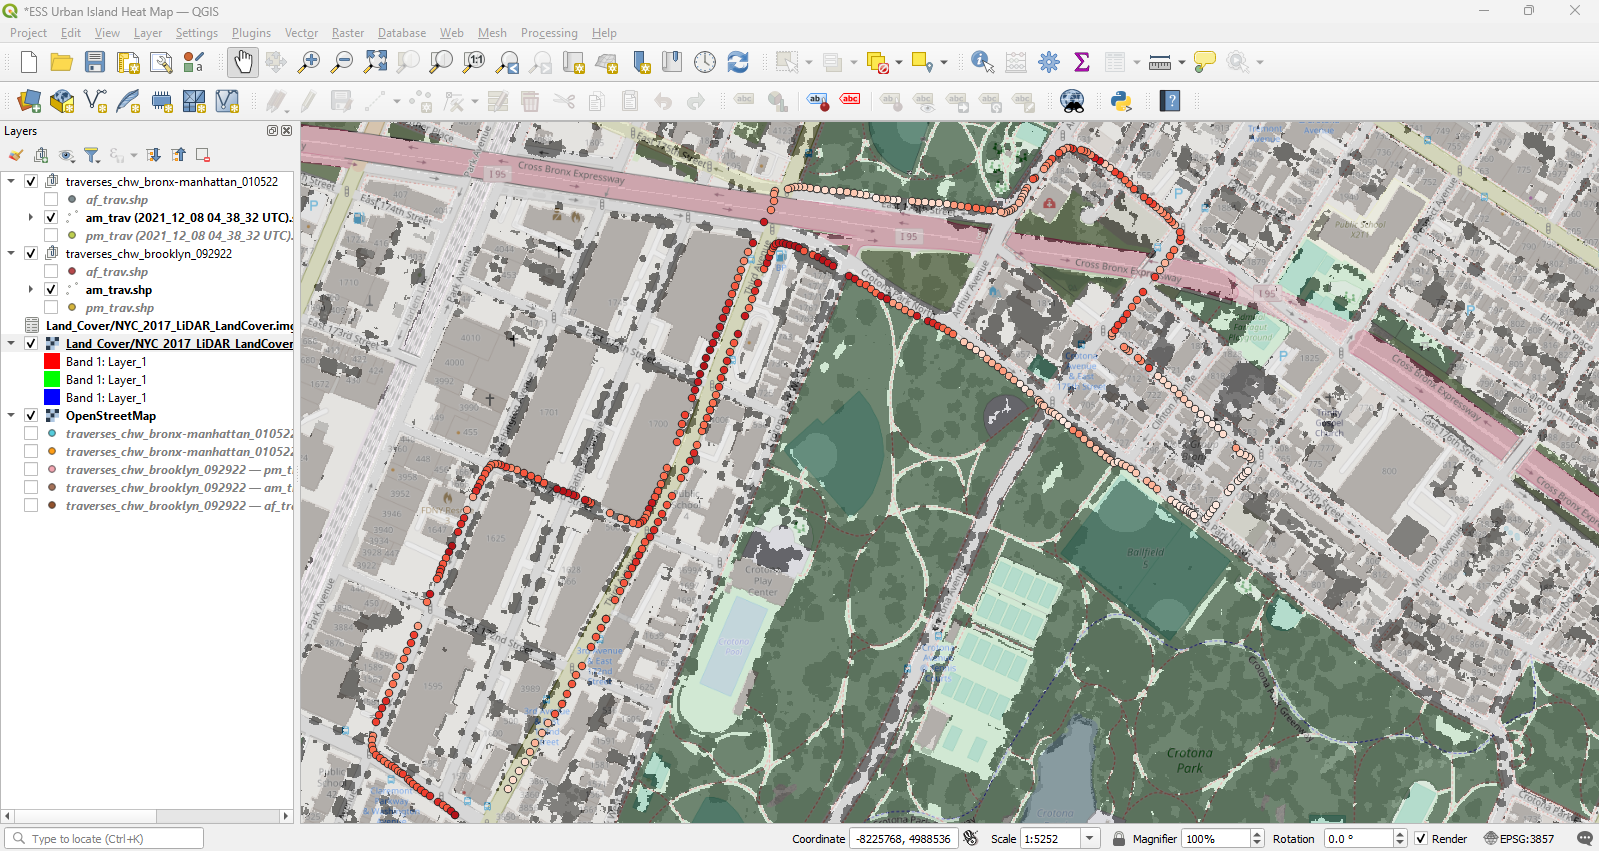Open the Mesh menu
This screenshot has height=851, width=1599.
coord(492,33)
